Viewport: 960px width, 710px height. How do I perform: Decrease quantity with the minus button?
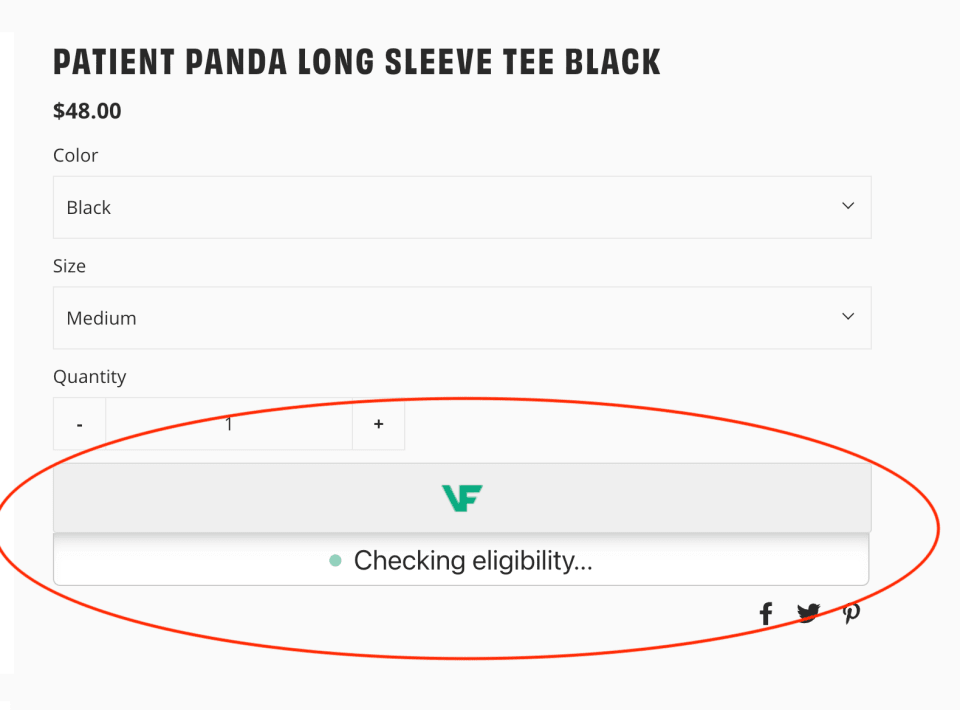(x=80, y=424)
